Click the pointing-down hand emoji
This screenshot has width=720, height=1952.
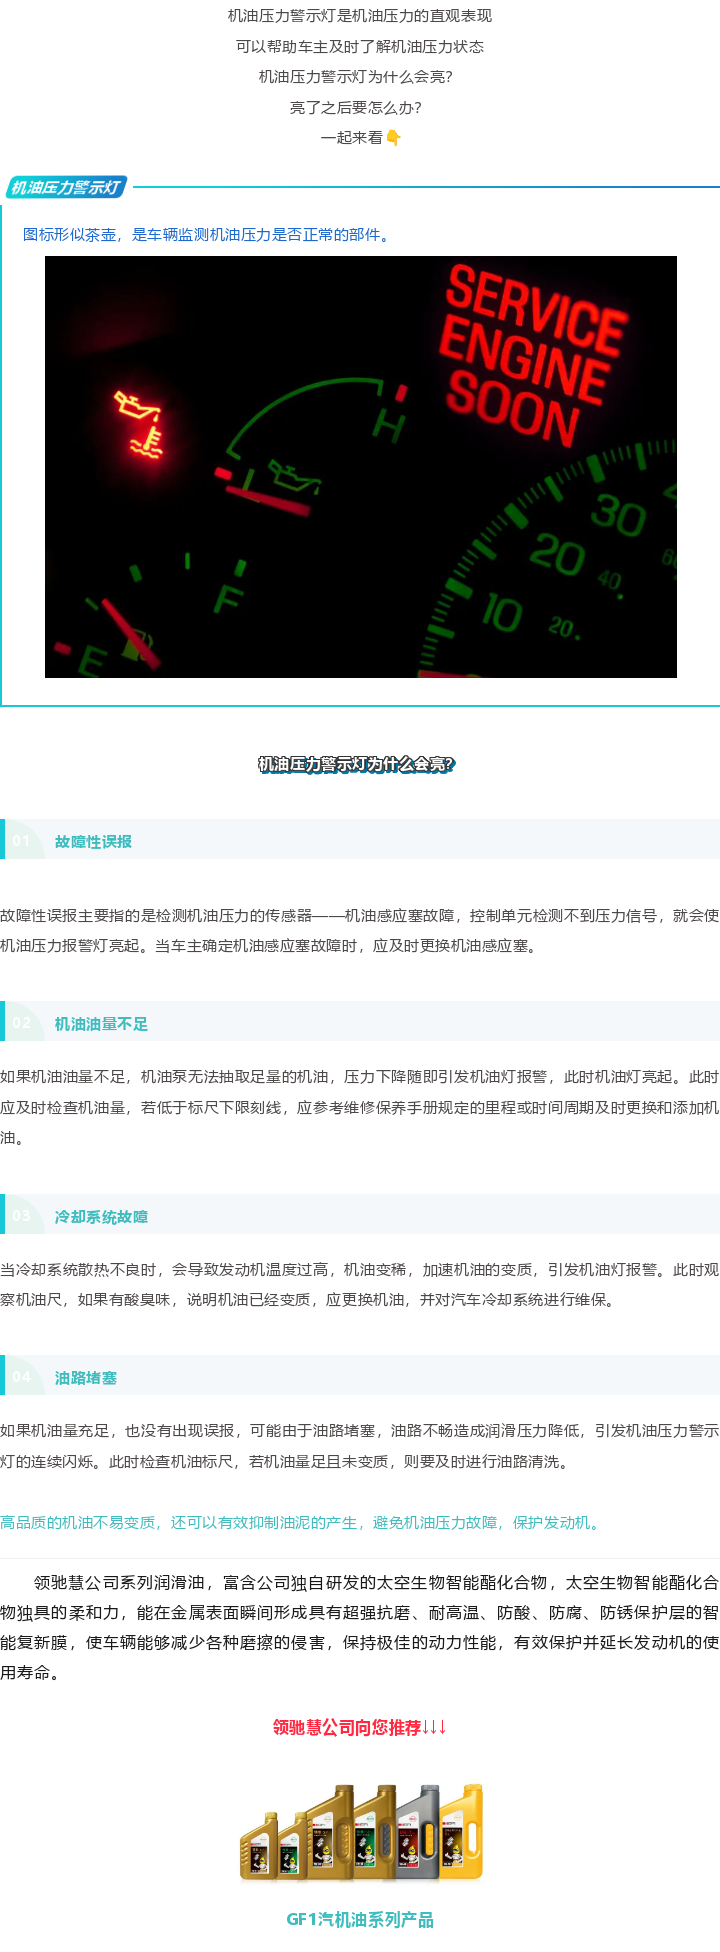tap(393, 138)
